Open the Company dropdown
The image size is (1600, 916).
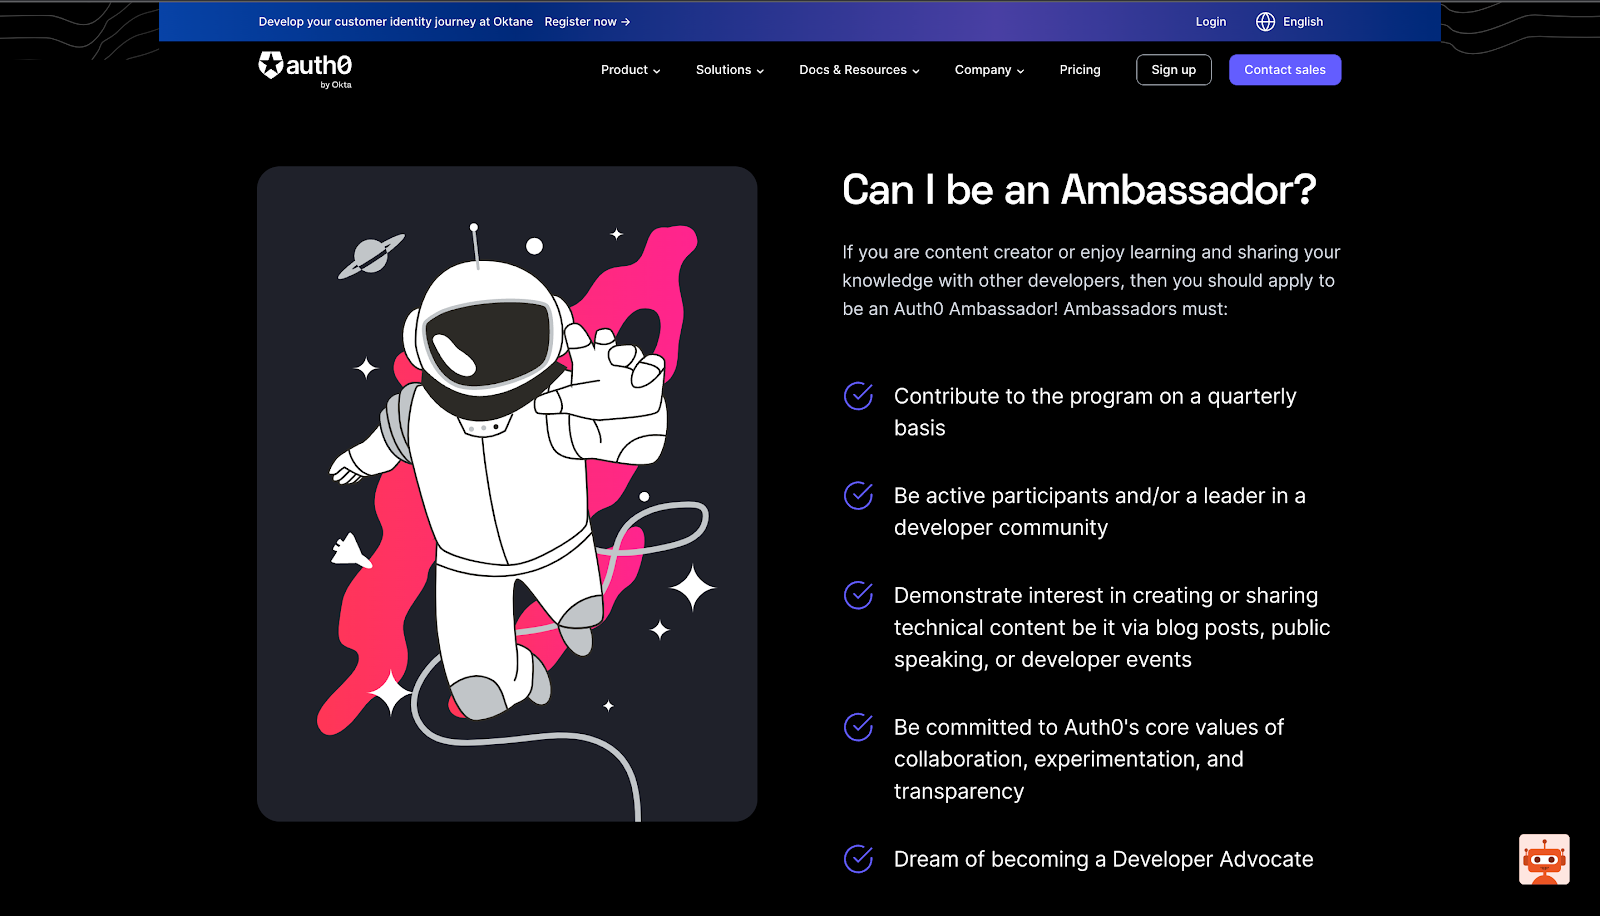pyautogui.click(x=988, y=70)
